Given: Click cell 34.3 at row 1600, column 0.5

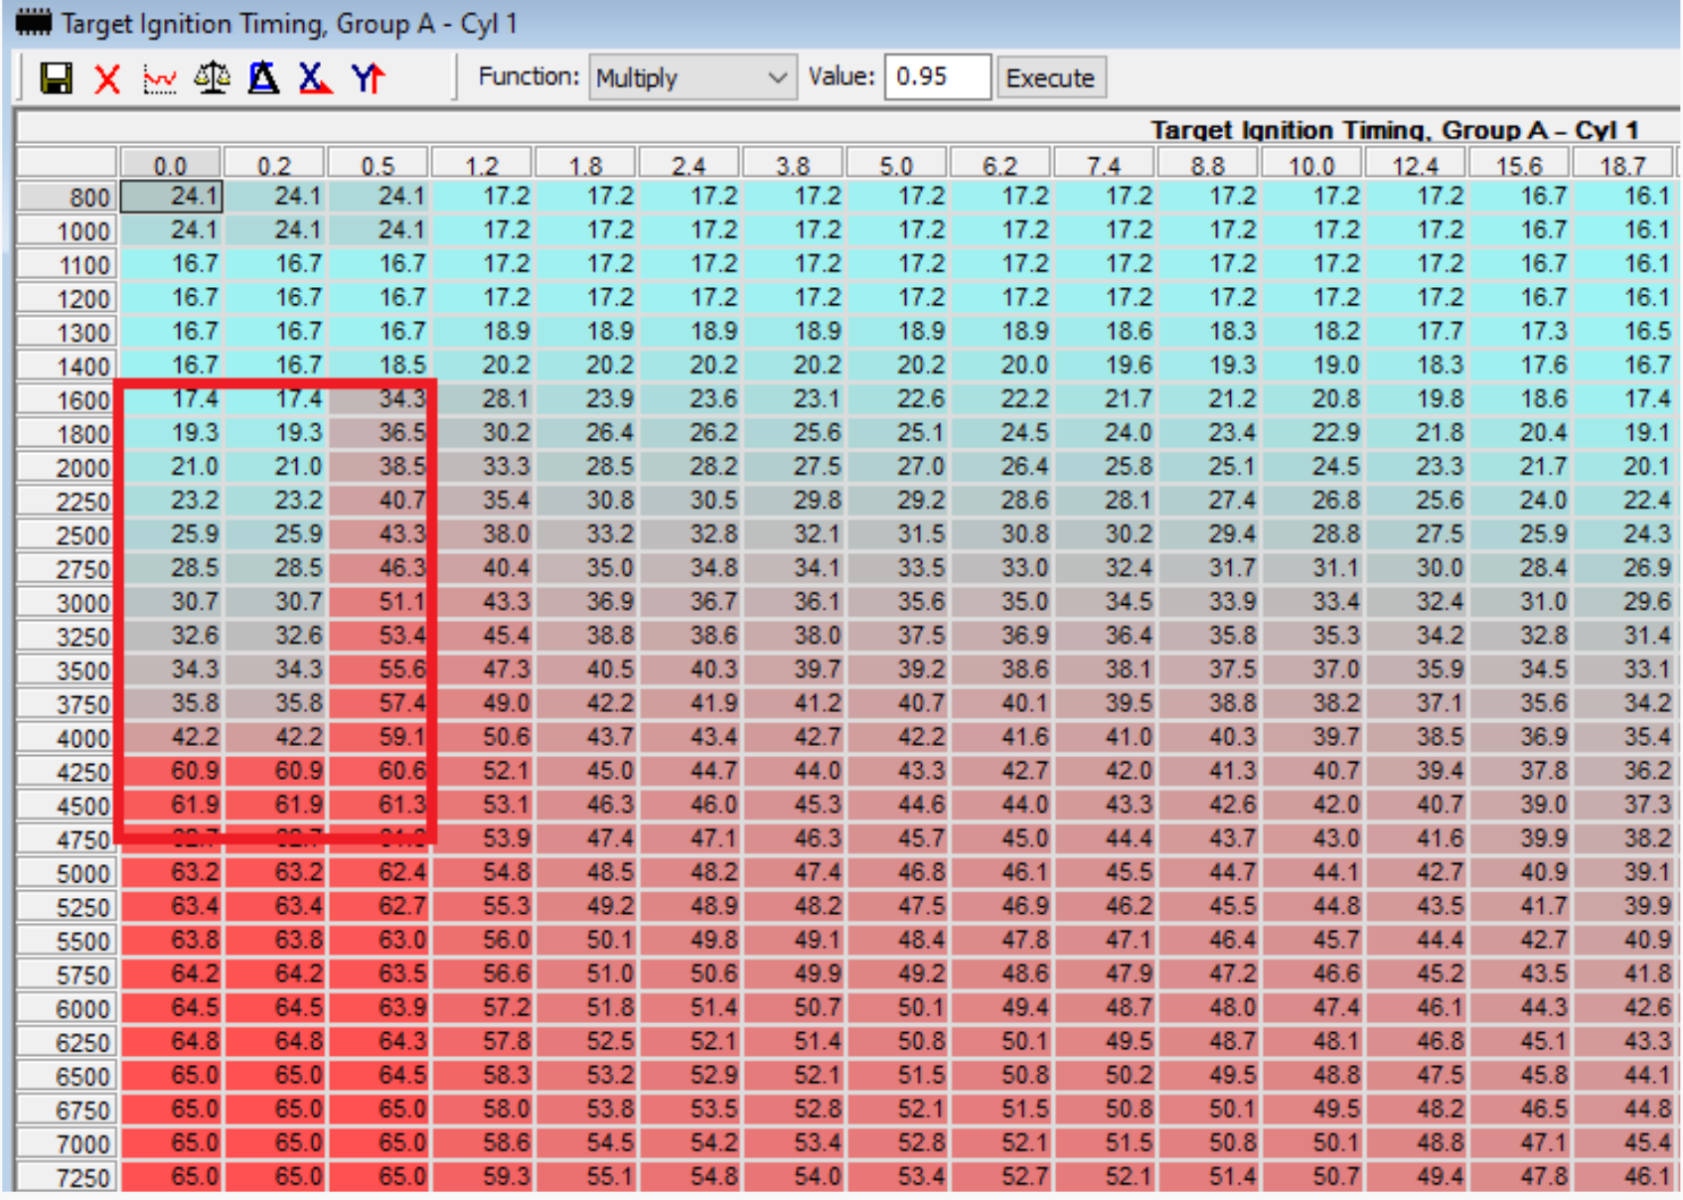Looking at the screenshot, I should pos(381,399).
